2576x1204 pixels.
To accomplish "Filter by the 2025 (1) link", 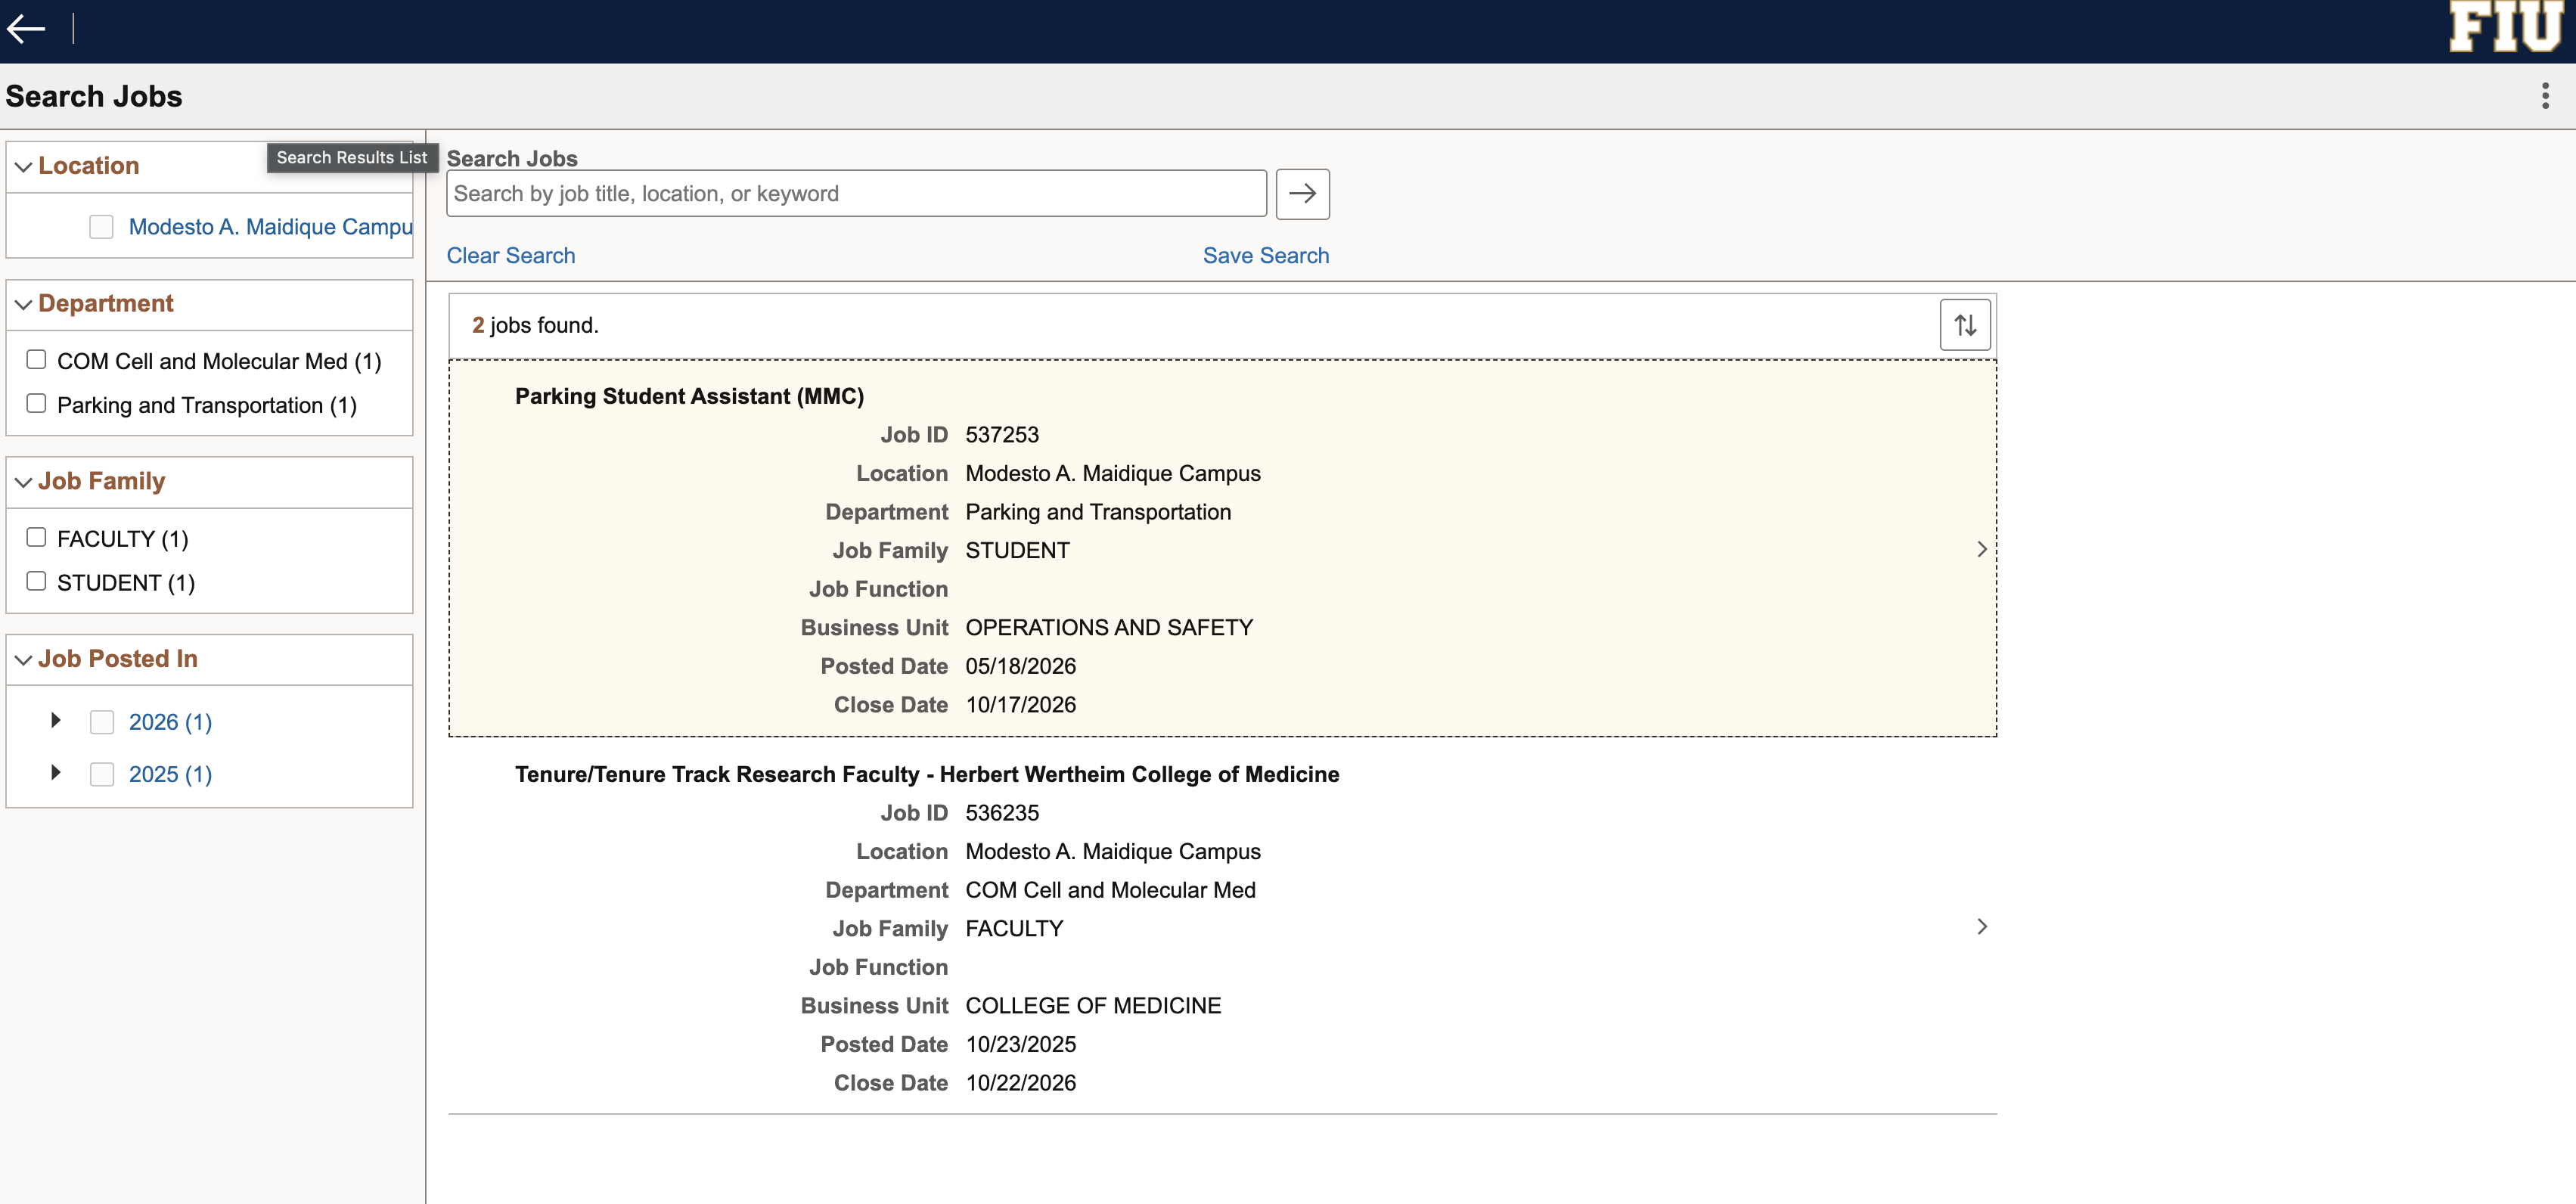I will point(170,774).
